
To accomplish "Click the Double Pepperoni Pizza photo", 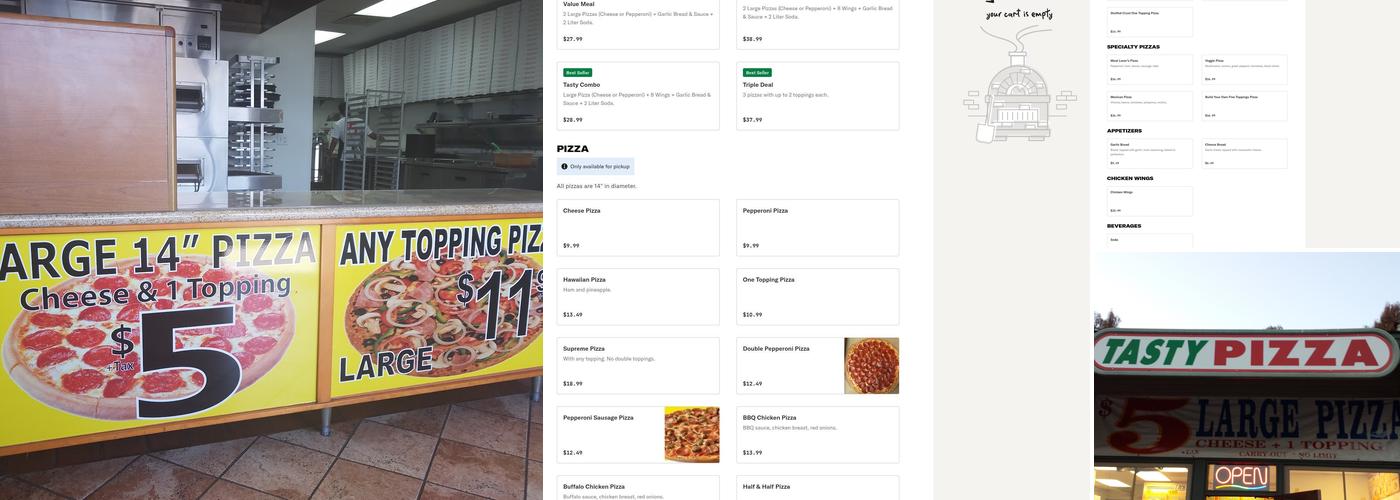I will tap(871, 366).
